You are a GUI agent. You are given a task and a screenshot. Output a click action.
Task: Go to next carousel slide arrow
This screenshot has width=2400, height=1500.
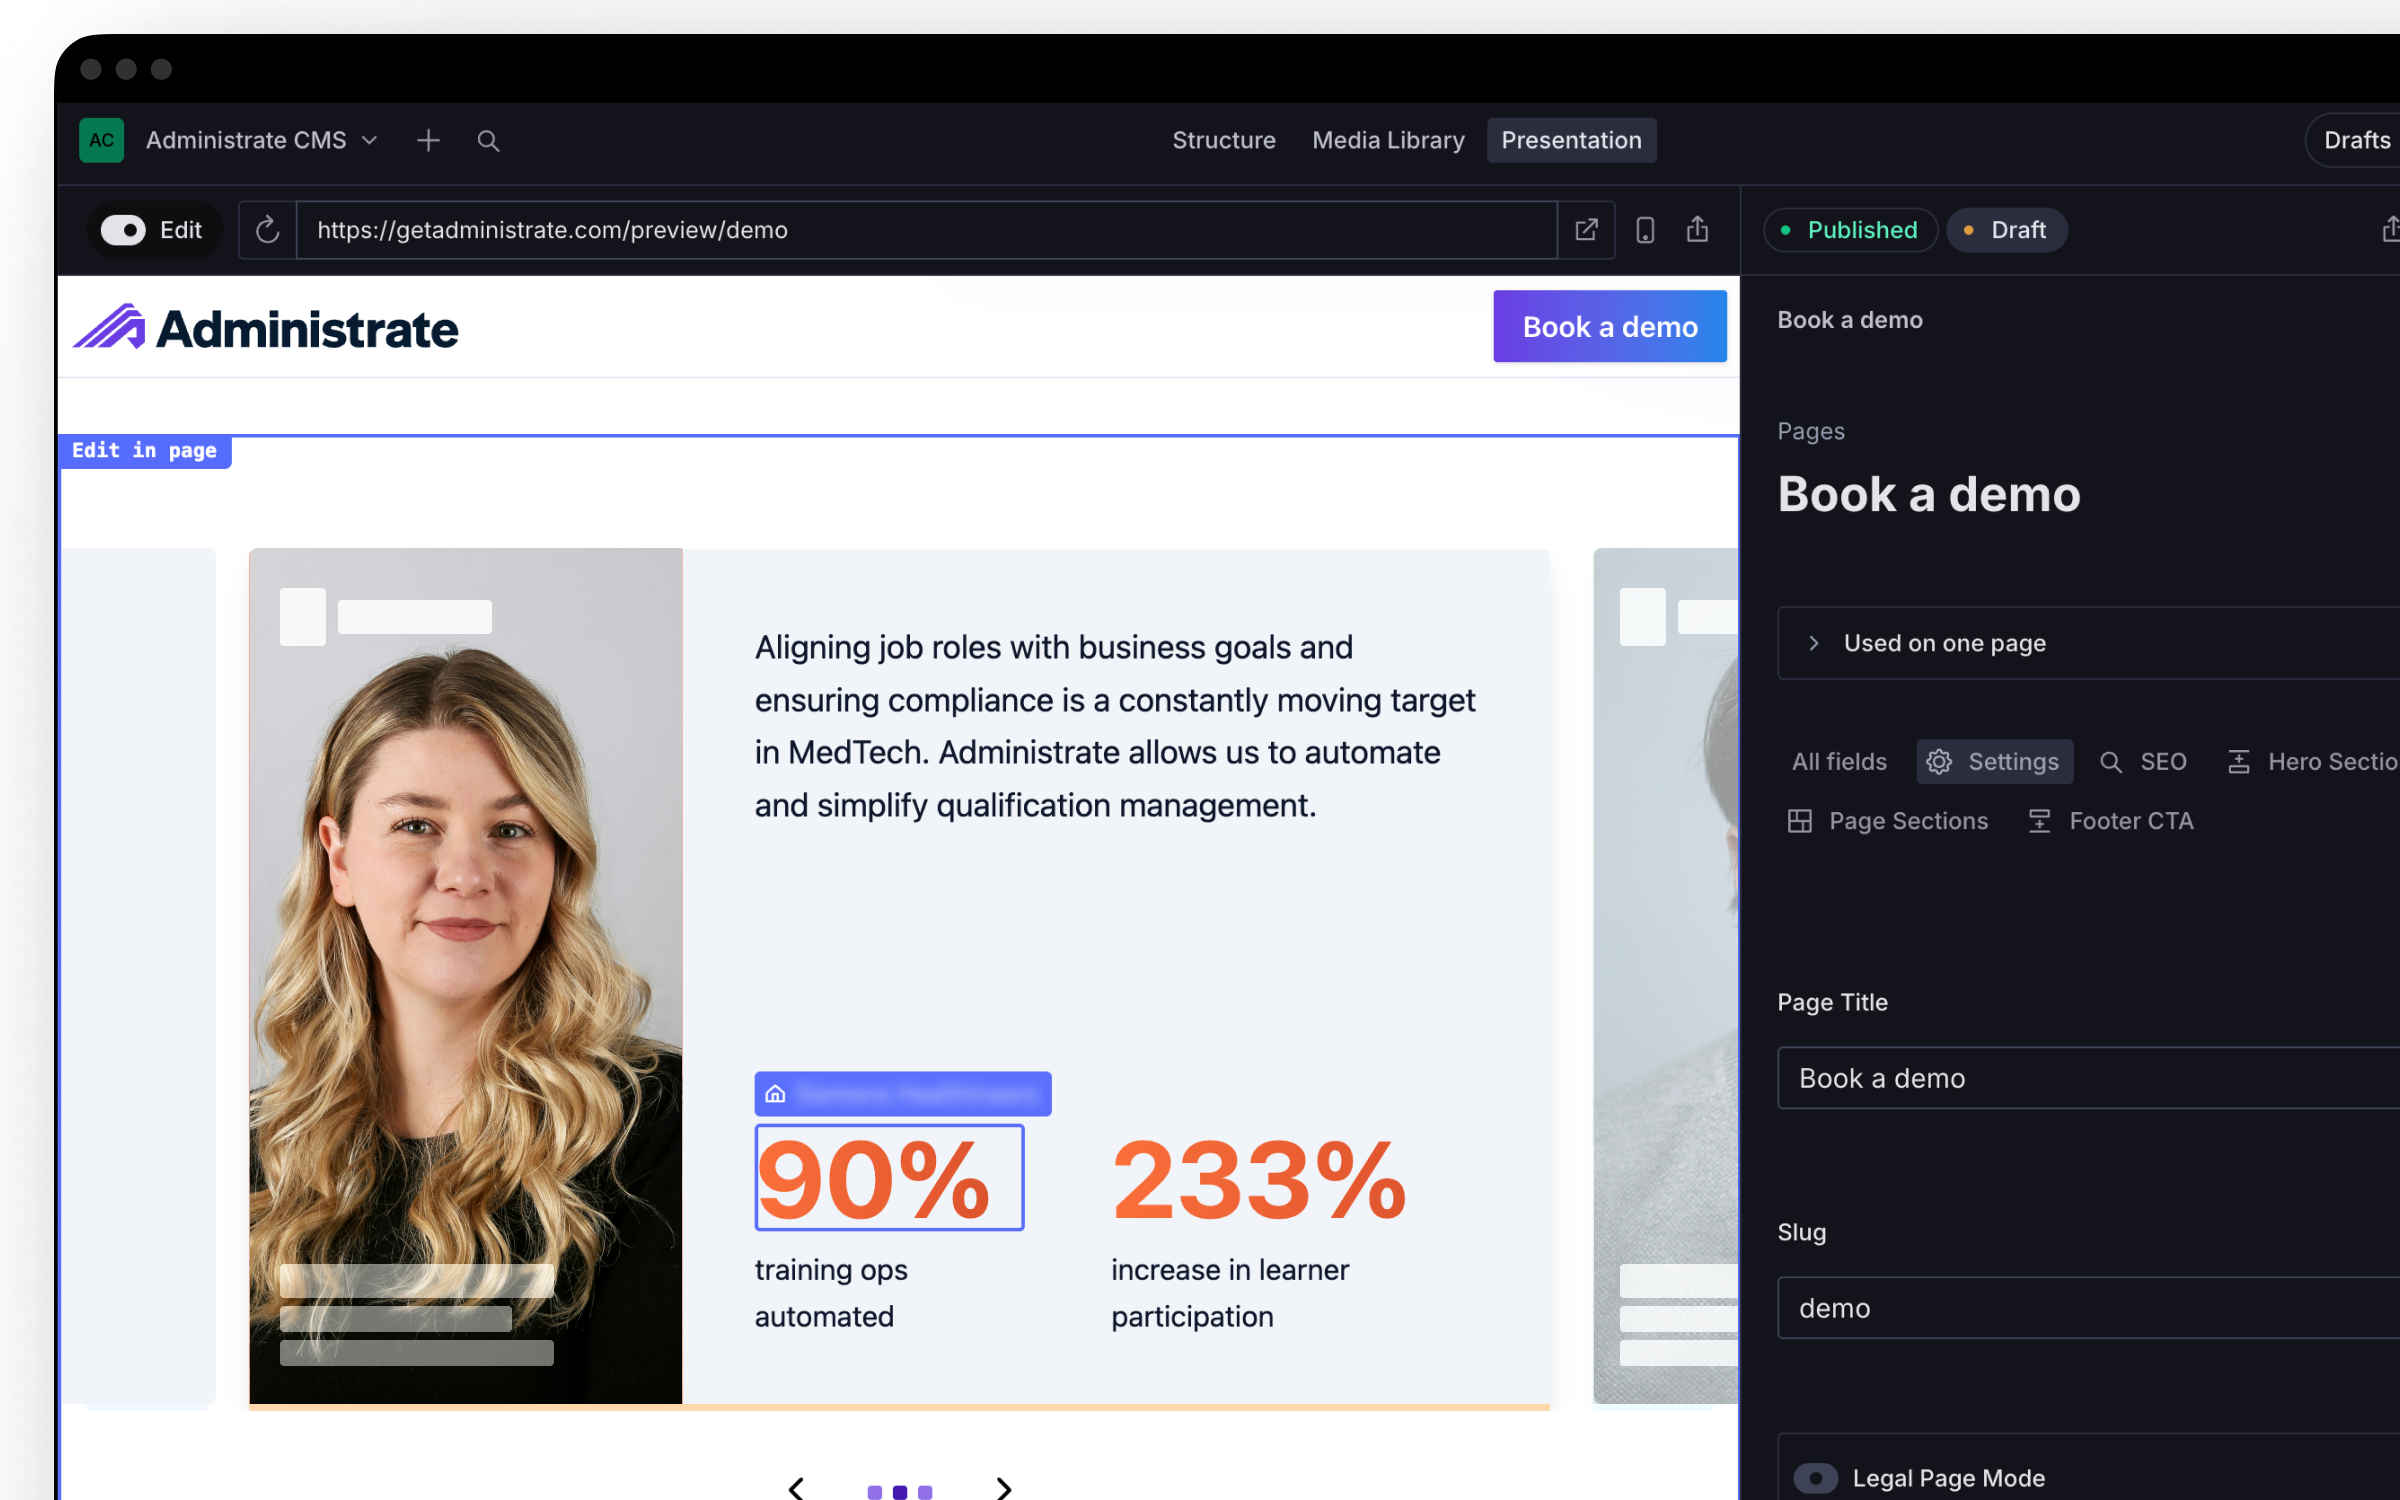point(1004,1488)
